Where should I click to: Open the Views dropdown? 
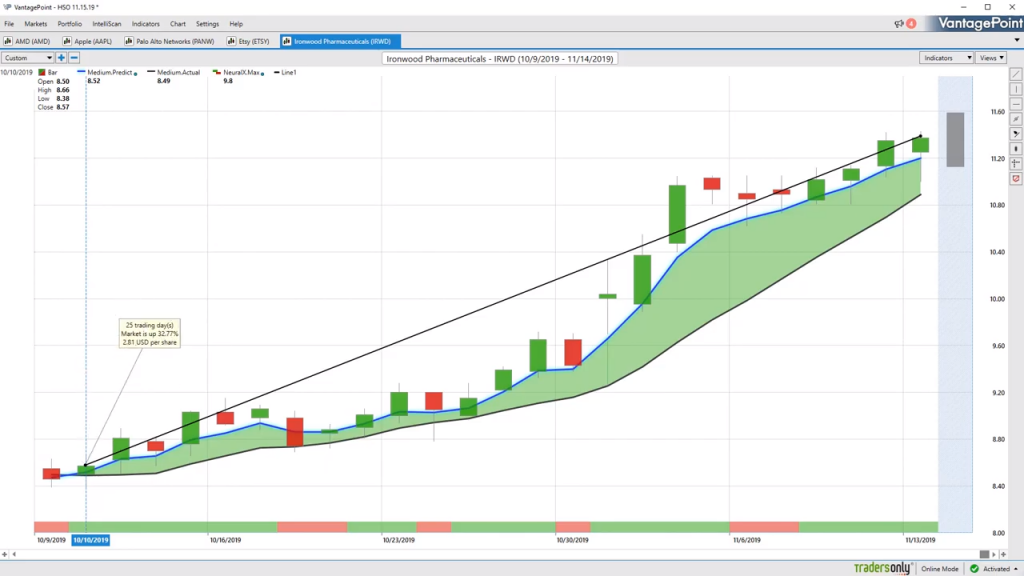point(991,57)
